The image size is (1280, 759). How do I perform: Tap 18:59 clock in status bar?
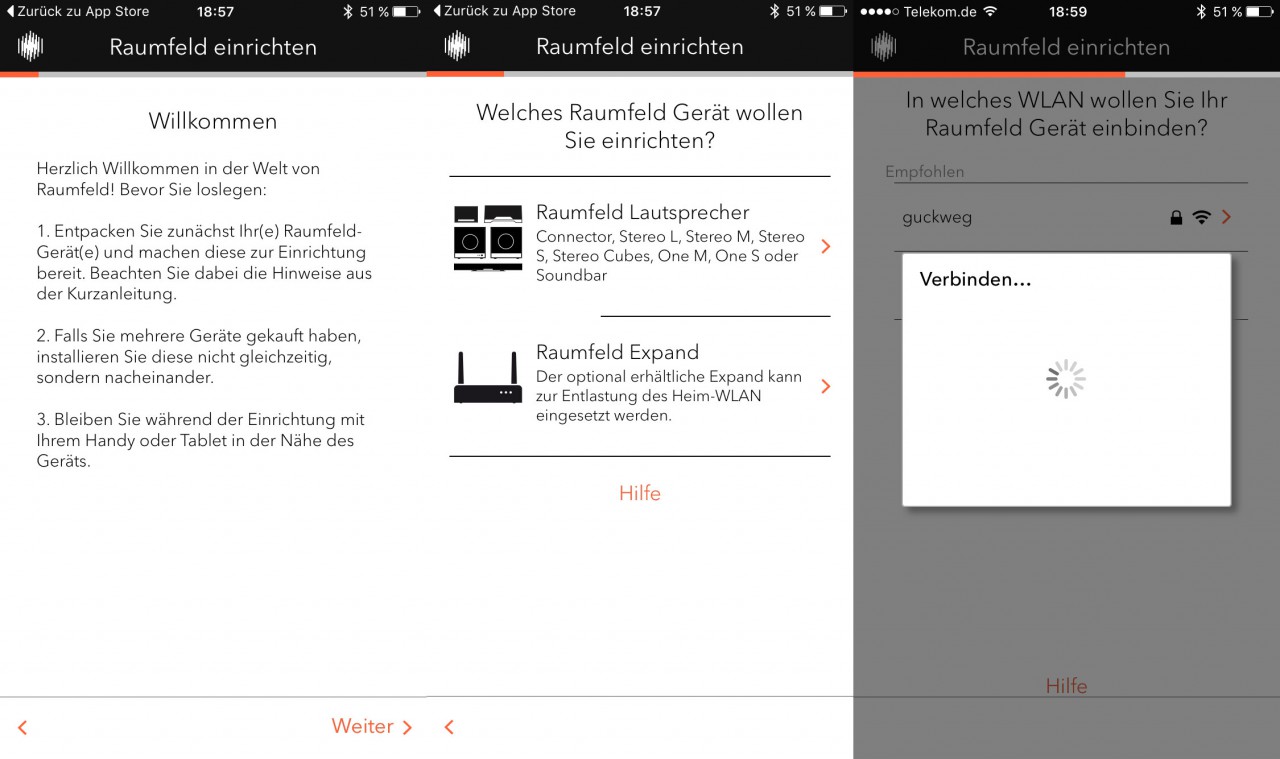(1068, 11)
